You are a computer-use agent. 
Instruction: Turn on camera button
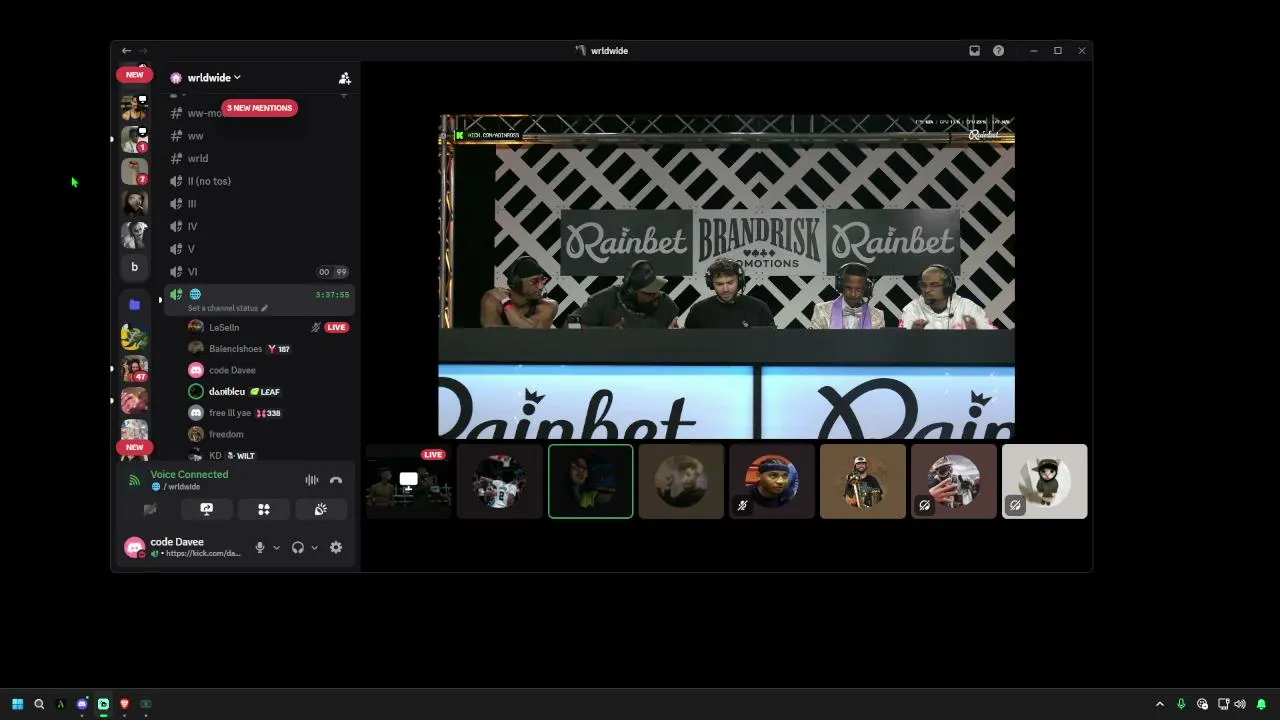150,509
